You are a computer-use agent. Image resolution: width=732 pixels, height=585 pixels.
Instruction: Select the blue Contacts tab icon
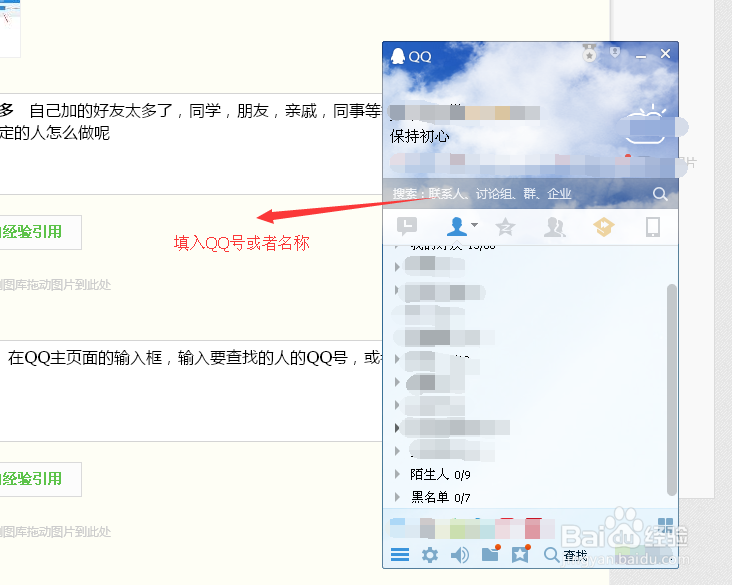click(x=457, y=227)
